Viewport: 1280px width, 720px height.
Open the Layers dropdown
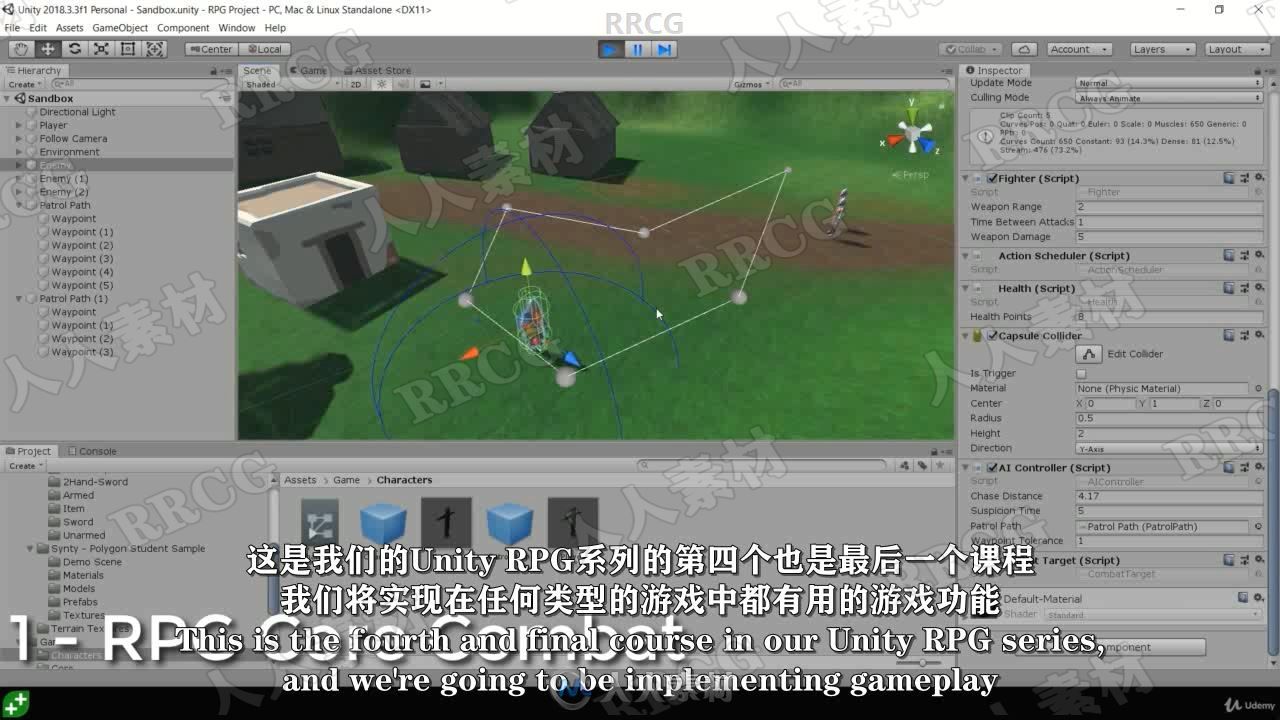point(1162,49)
